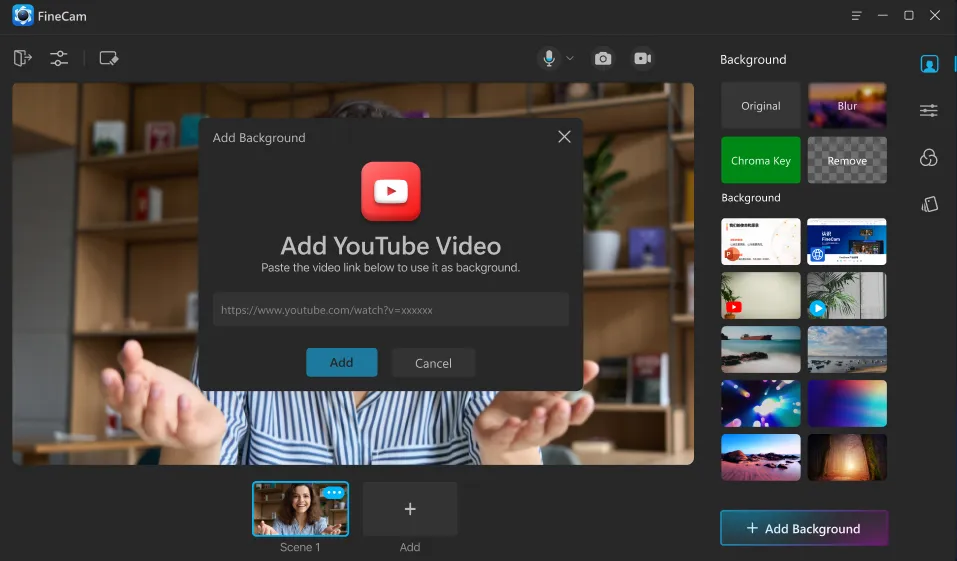Open the exit/virtual camera icon in toolbar
Image resolution: width=957 pixels, height=561 pixels.
(23, 58)
